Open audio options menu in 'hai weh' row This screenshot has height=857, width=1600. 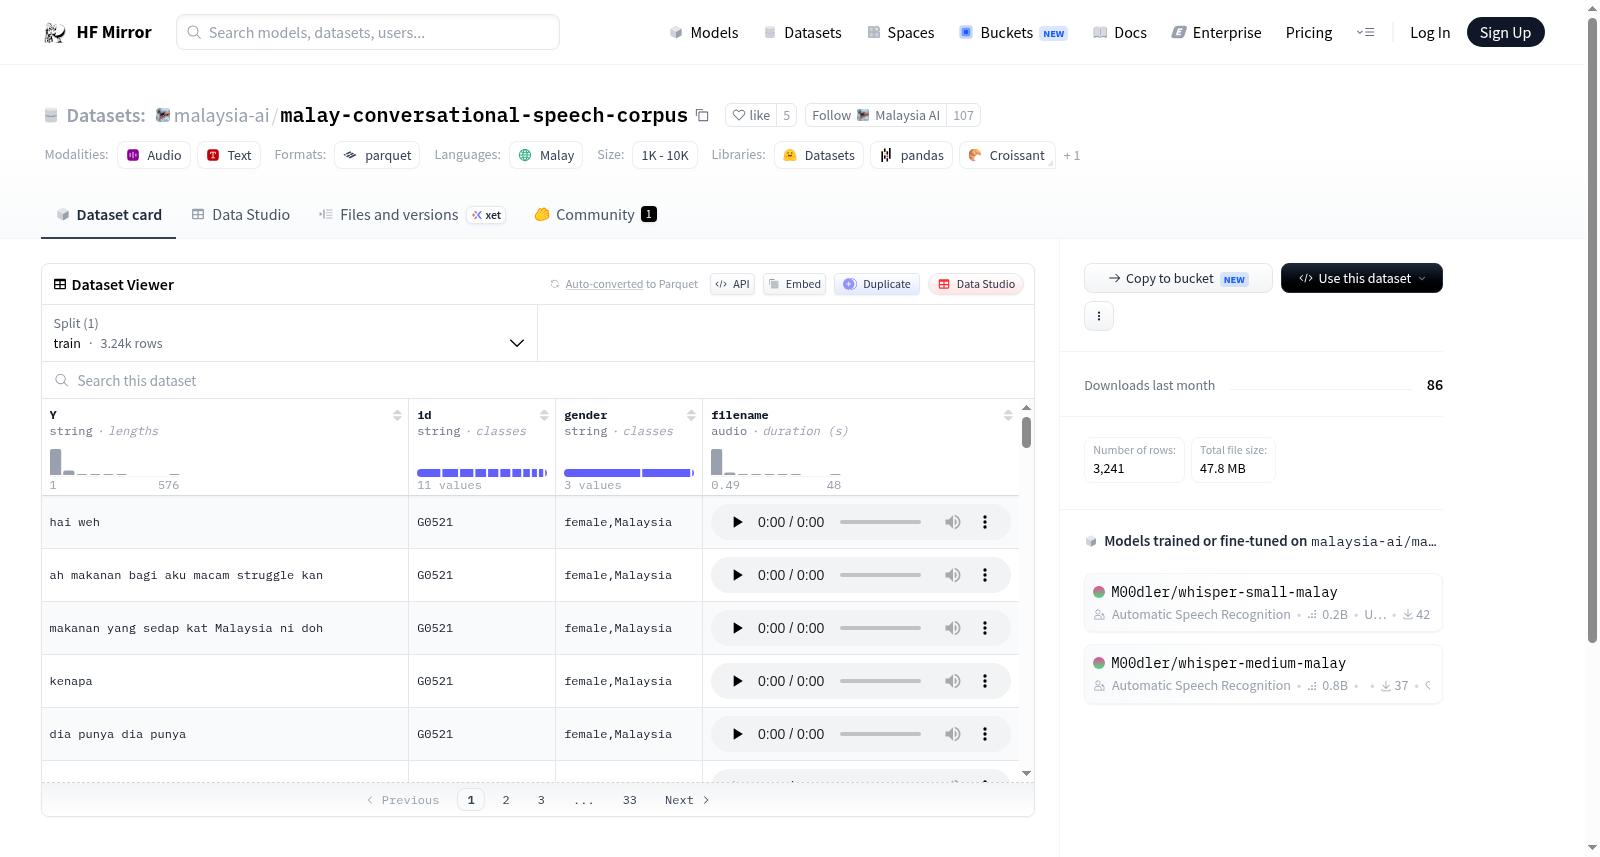985,522
